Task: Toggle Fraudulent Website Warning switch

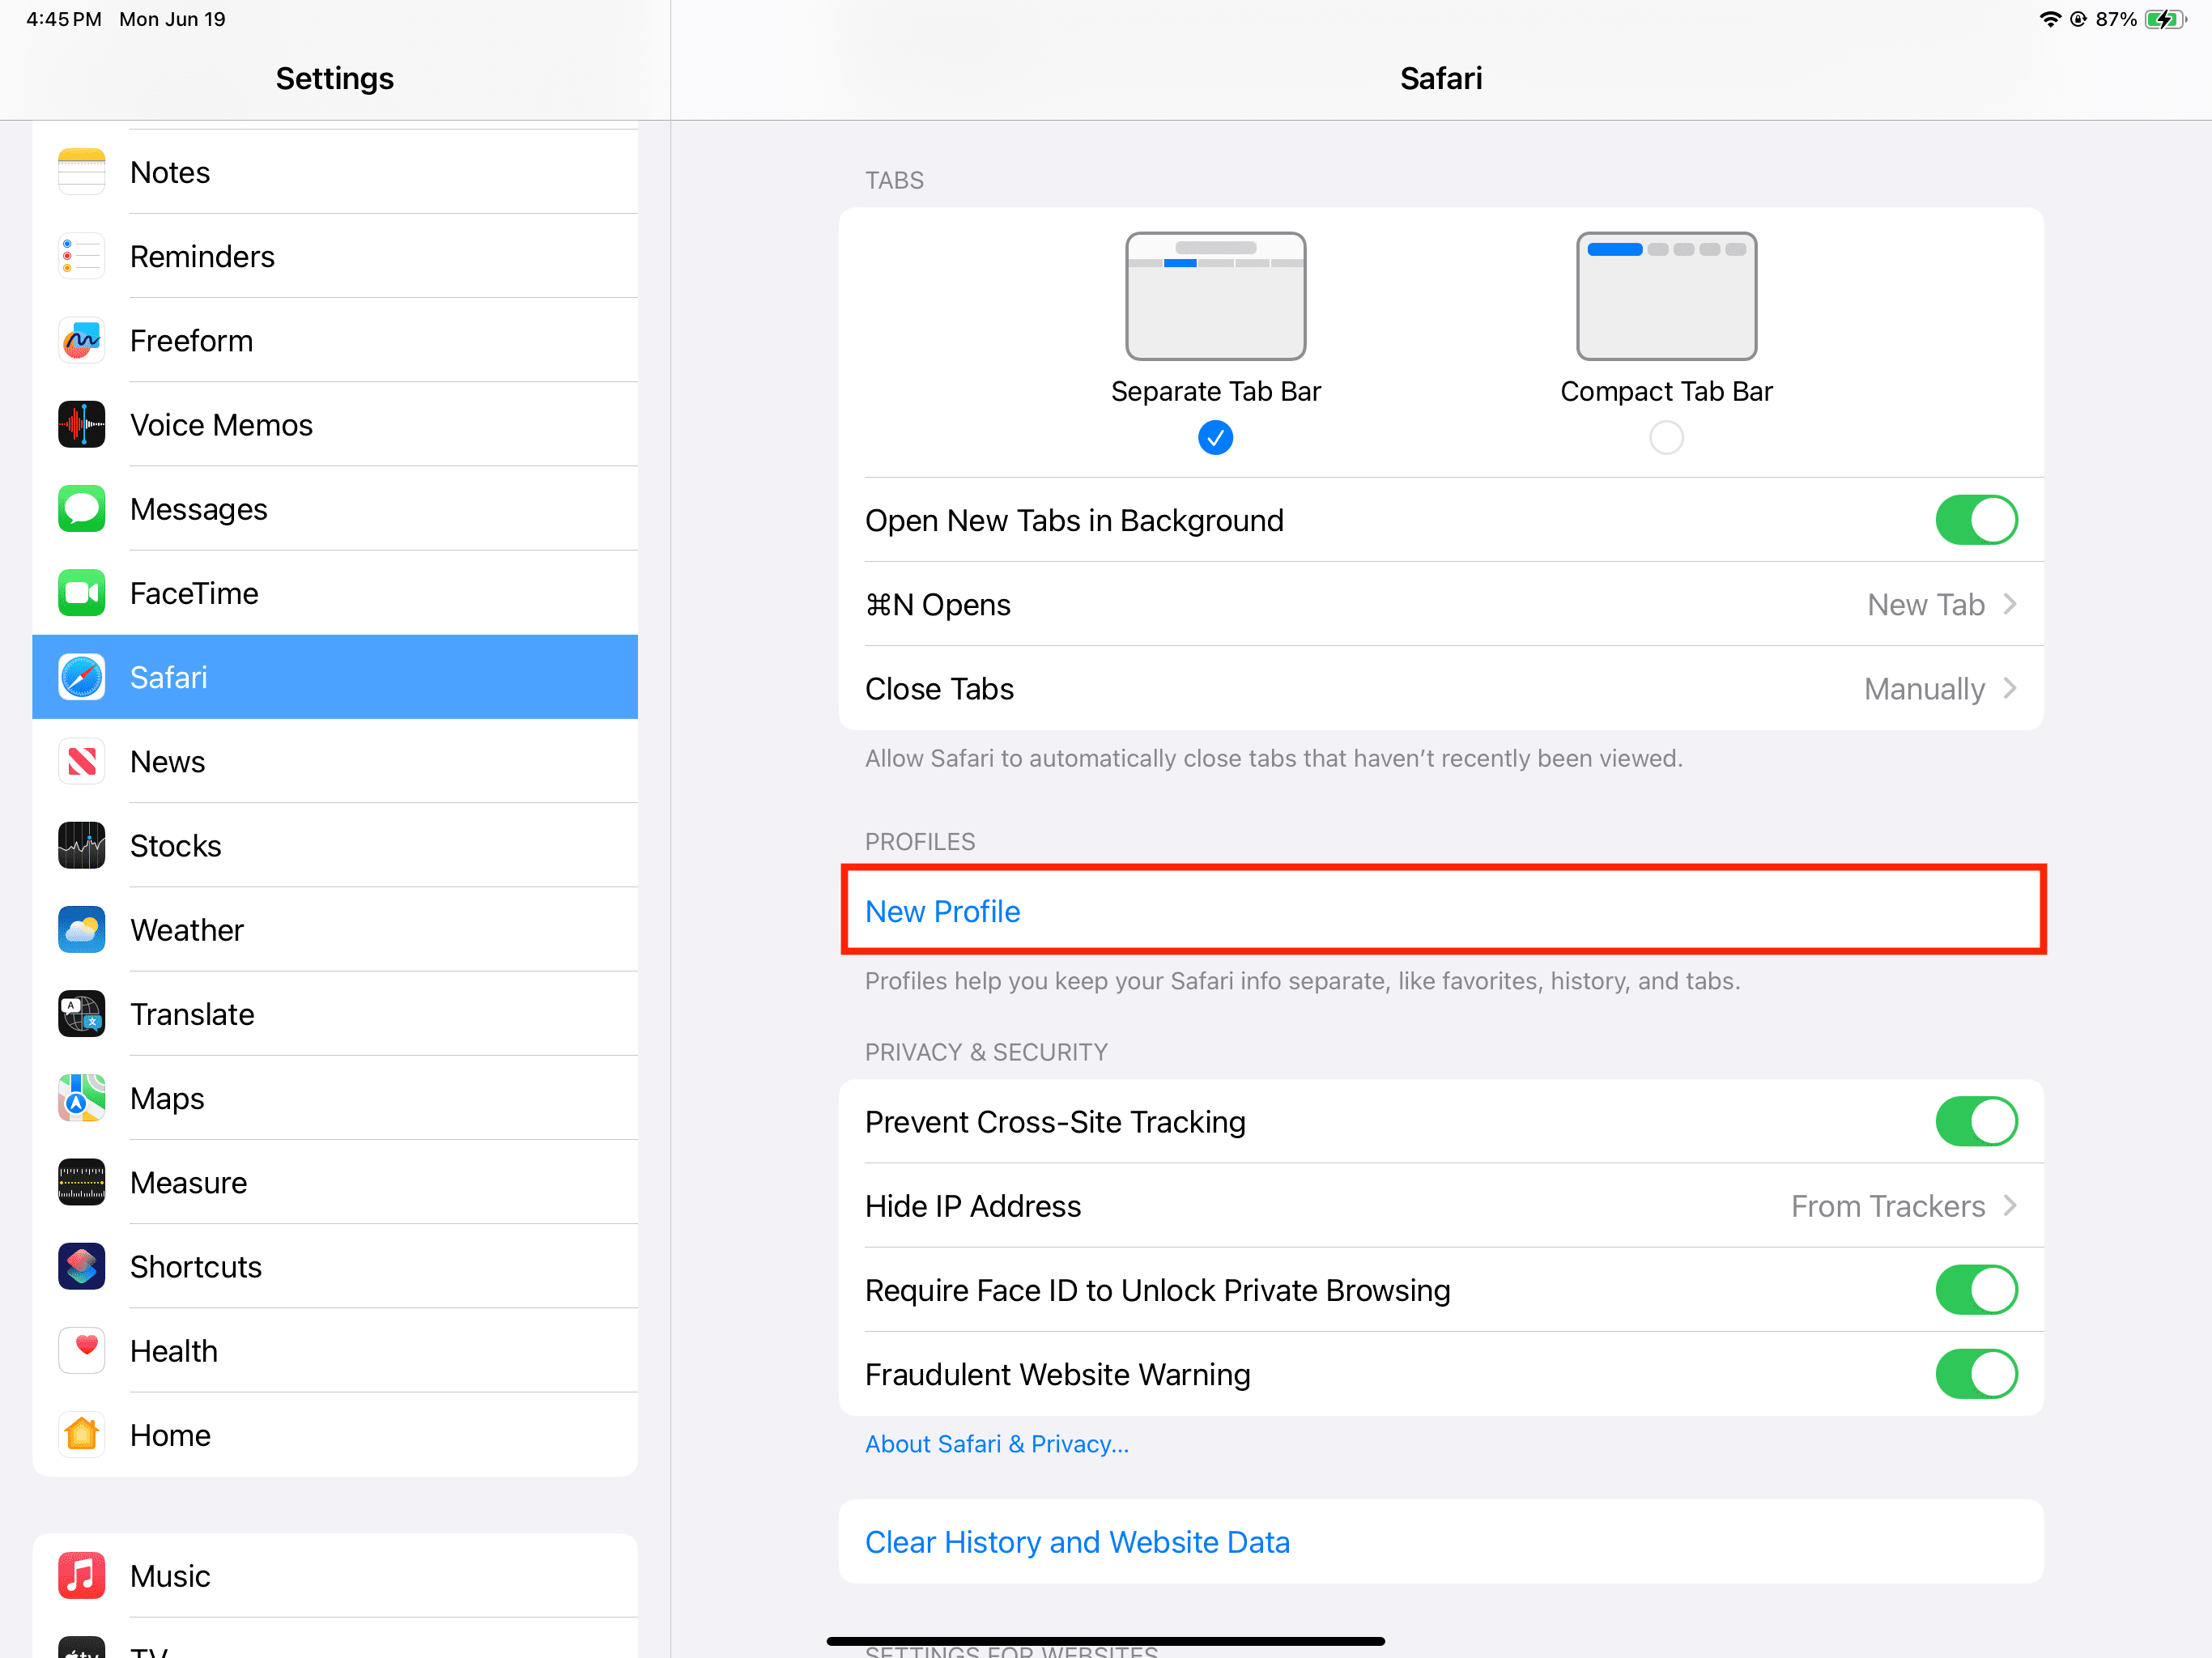Action: [x=1975, y=1375]
